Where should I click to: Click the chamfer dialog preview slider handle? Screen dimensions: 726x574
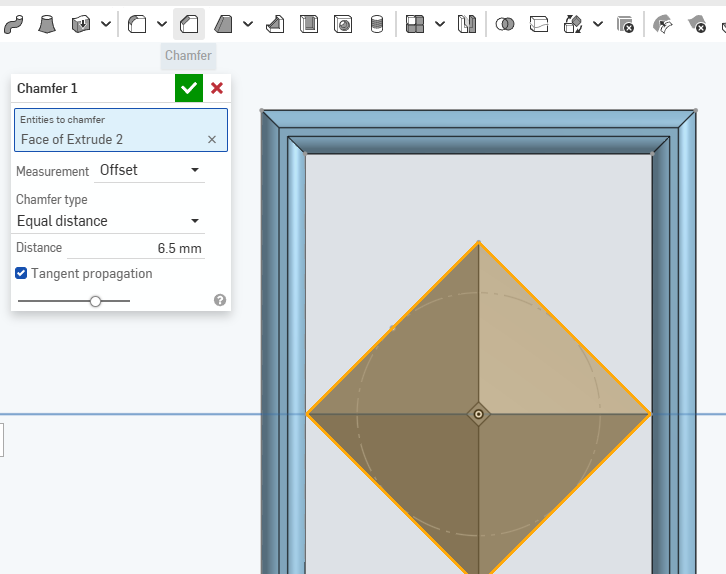pos(95,300)
